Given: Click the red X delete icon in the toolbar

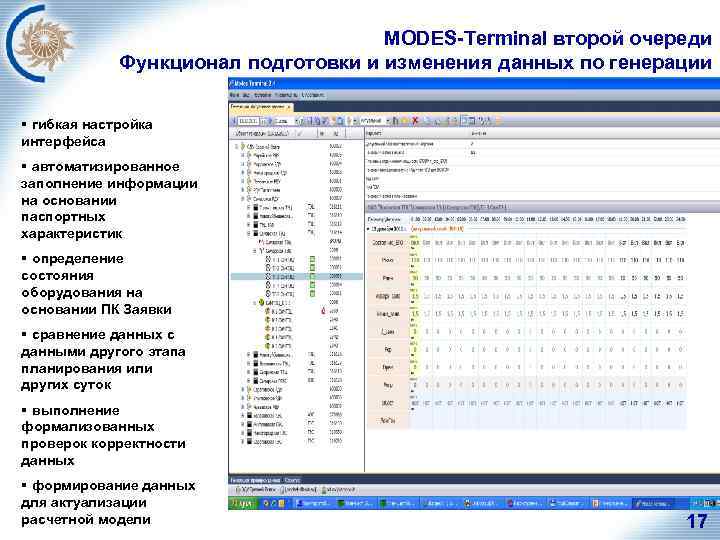Looking at the screenshot, I should [x=415, y=121].
